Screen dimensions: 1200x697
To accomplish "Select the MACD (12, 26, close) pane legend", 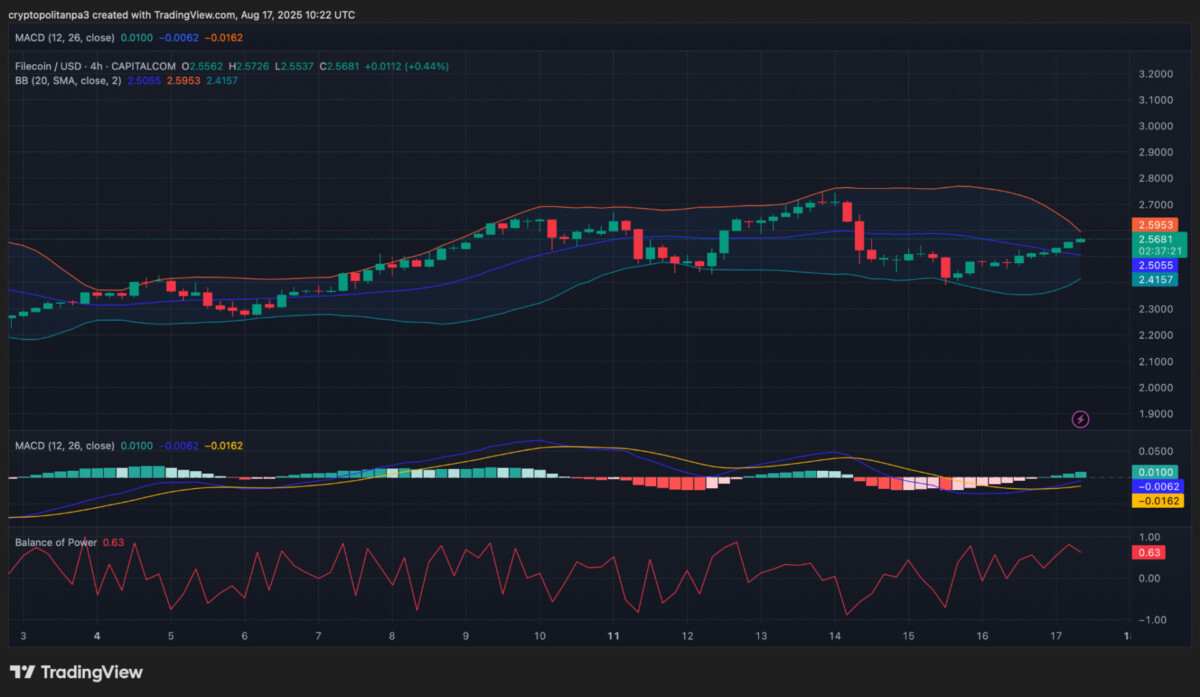I will (64, 445).
